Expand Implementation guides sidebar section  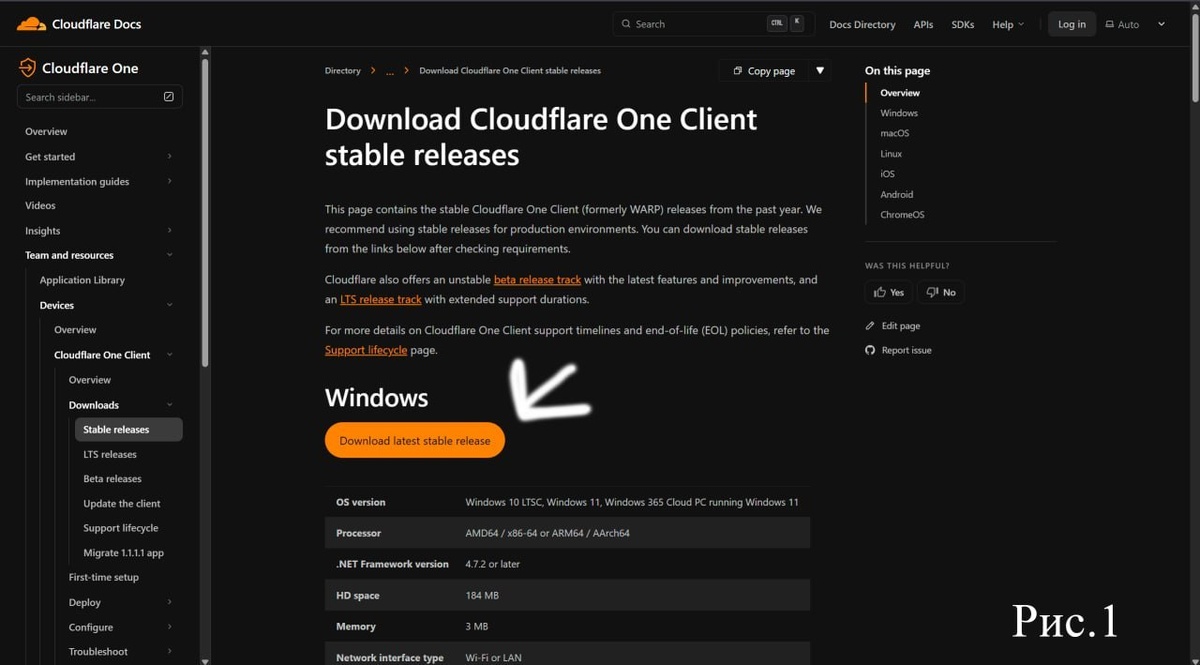pyautogui.click(x=169, y=182)
